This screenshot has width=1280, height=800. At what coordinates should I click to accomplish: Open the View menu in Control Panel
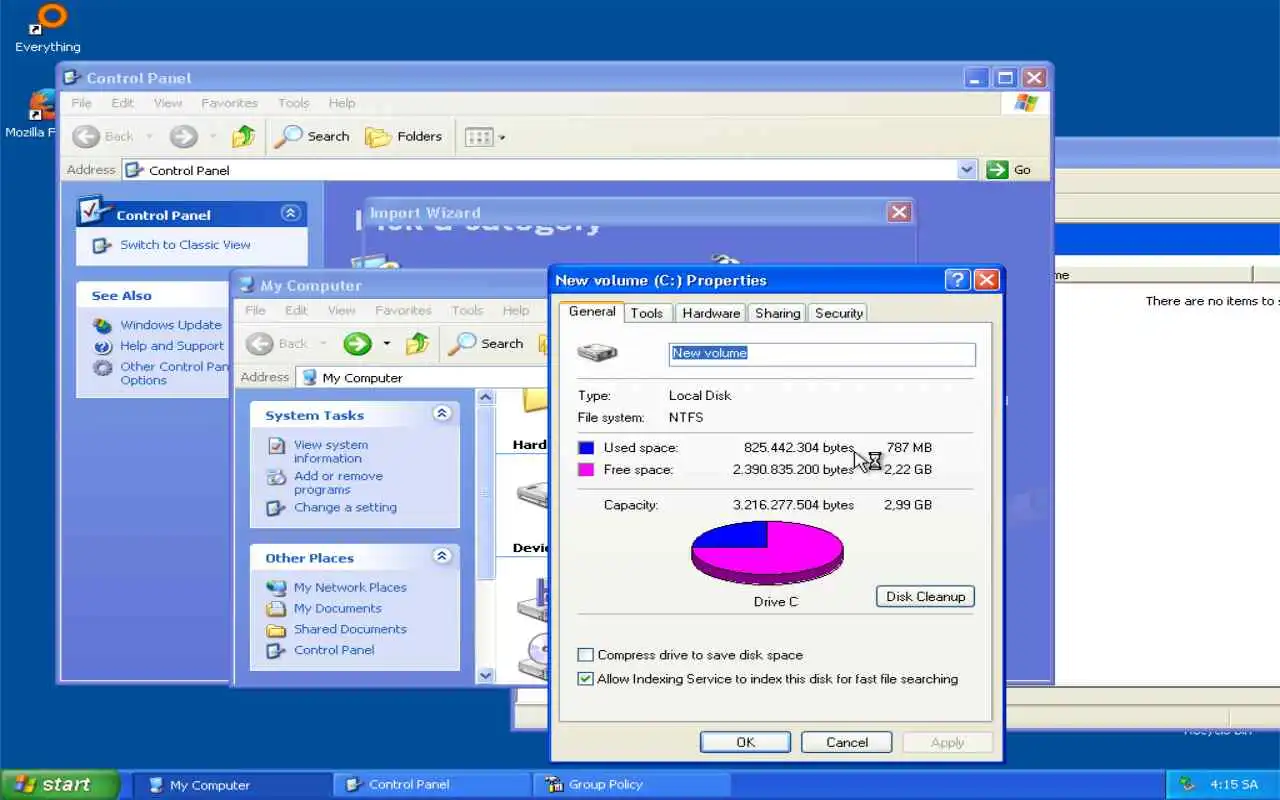coord(167,103)
